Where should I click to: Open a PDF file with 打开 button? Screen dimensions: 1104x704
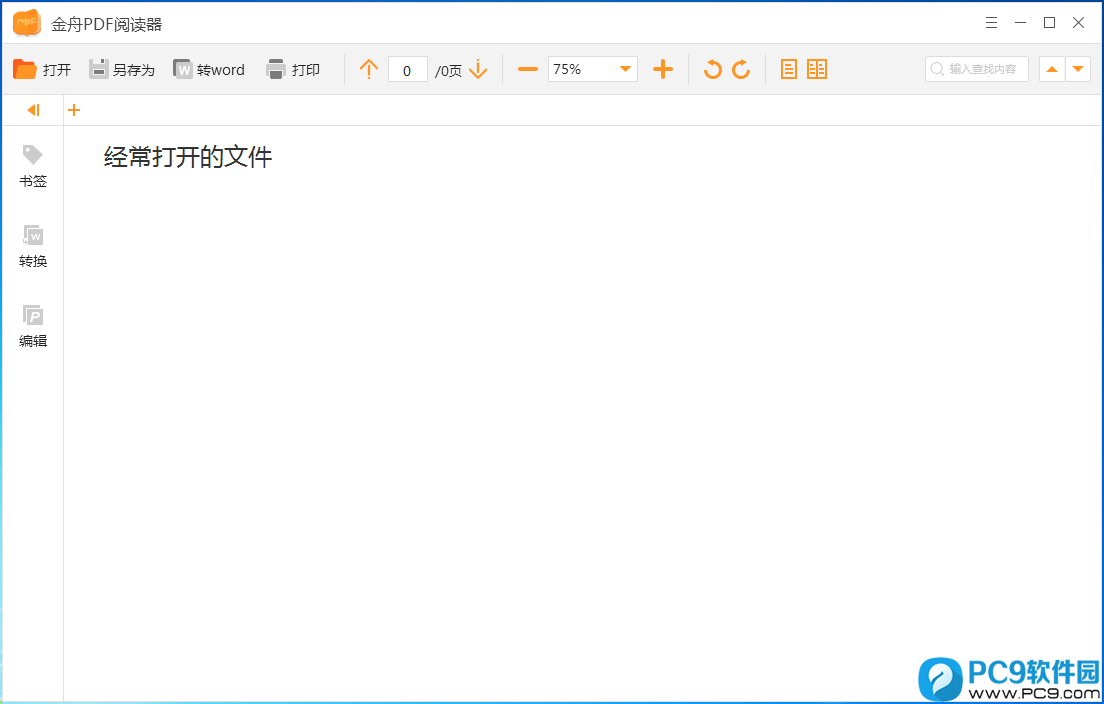[x=42, y=69]
